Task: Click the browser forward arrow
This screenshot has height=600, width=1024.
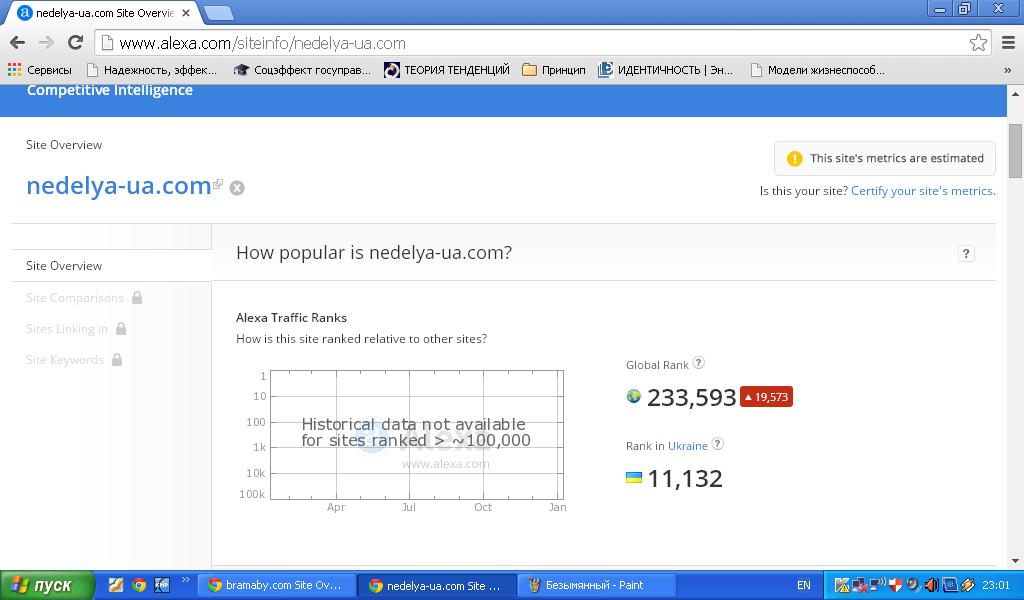Action: click(46, 43)
